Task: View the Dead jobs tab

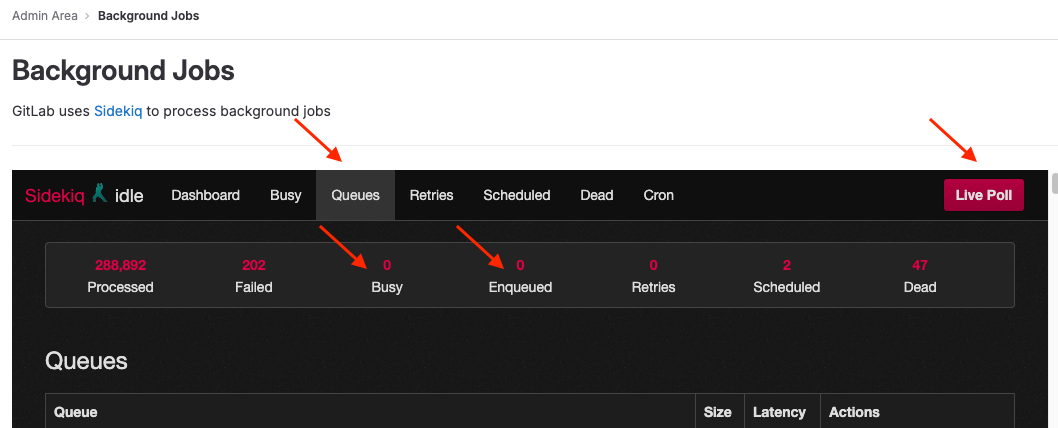Action: point(596,195)
